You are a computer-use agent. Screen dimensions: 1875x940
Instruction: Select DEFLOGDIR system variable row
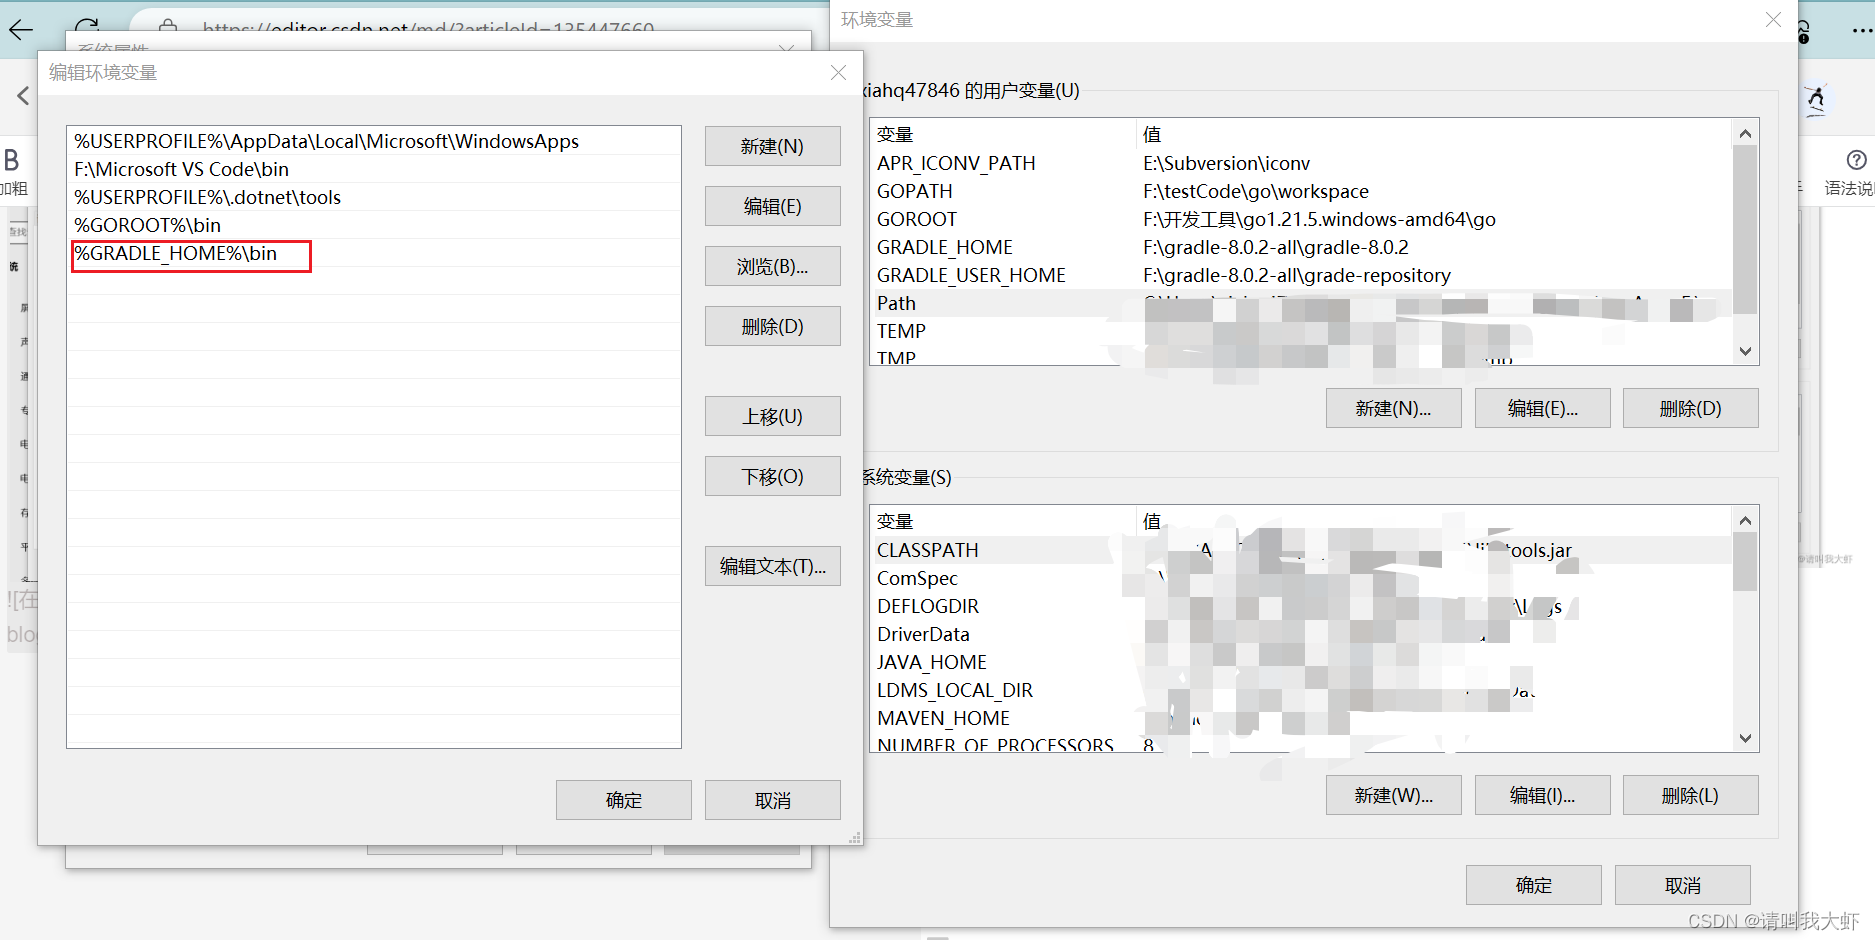tap(1301, 606)
